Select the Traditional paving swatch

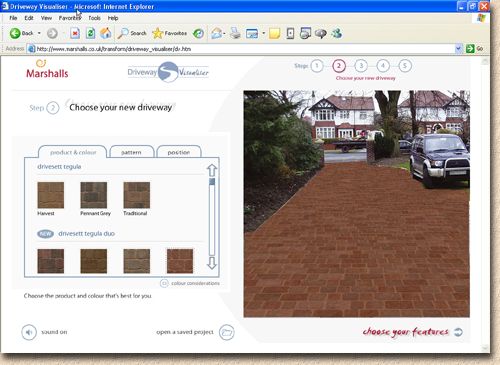137,195
